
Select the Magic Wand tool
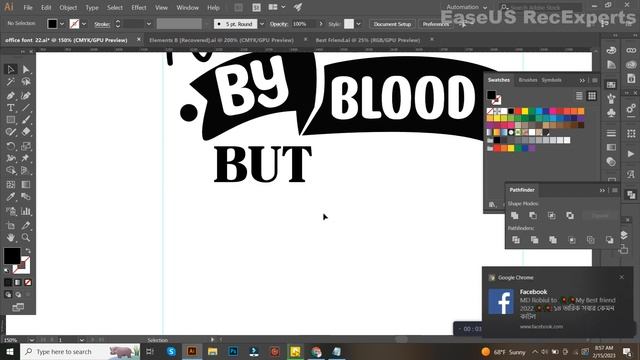11,82
